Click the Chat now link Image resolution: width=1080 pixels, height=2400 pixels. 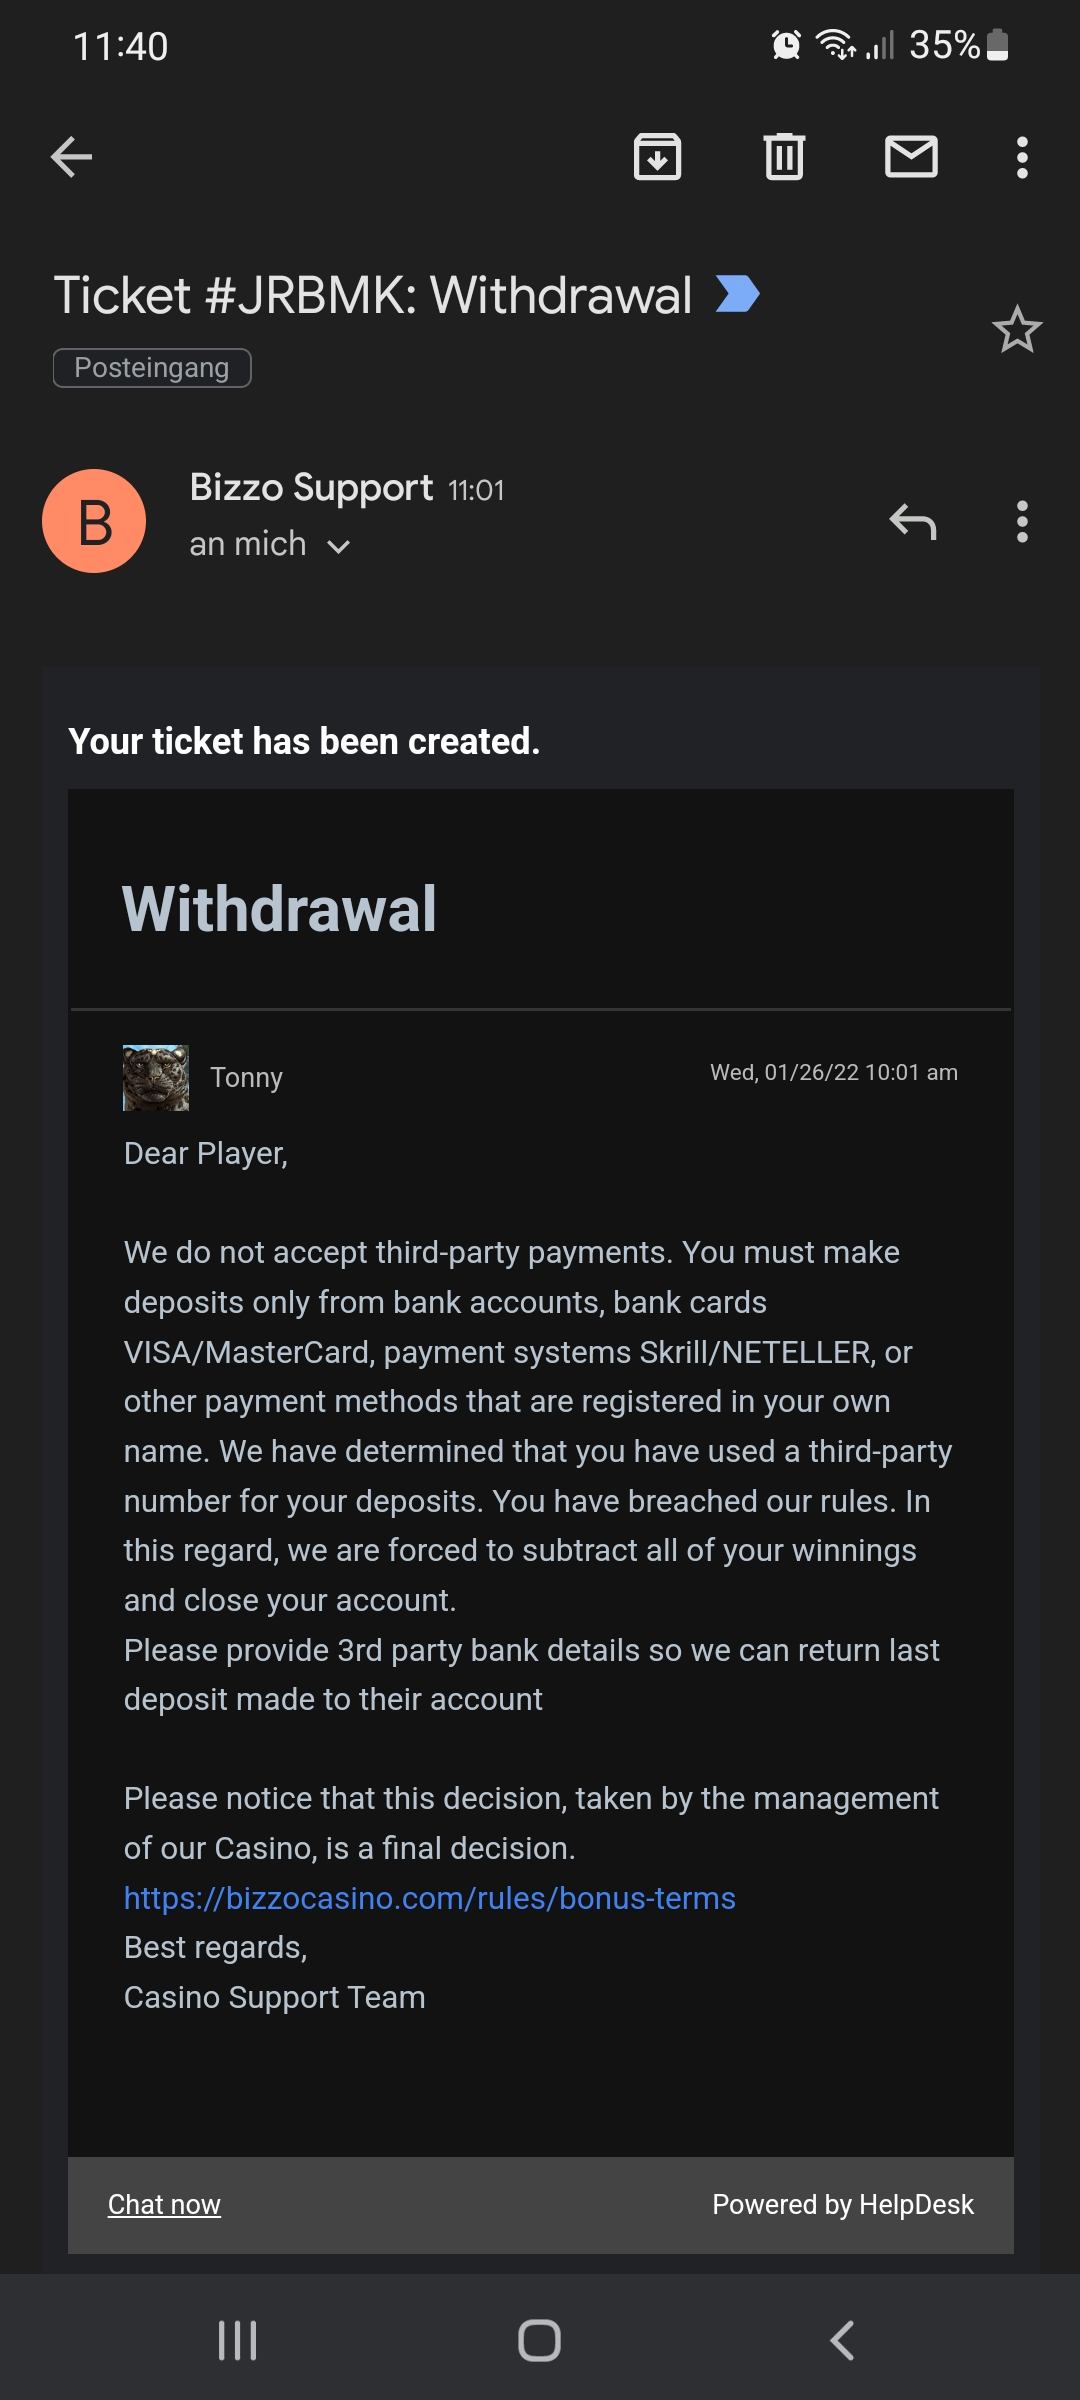click(164, 2204)
